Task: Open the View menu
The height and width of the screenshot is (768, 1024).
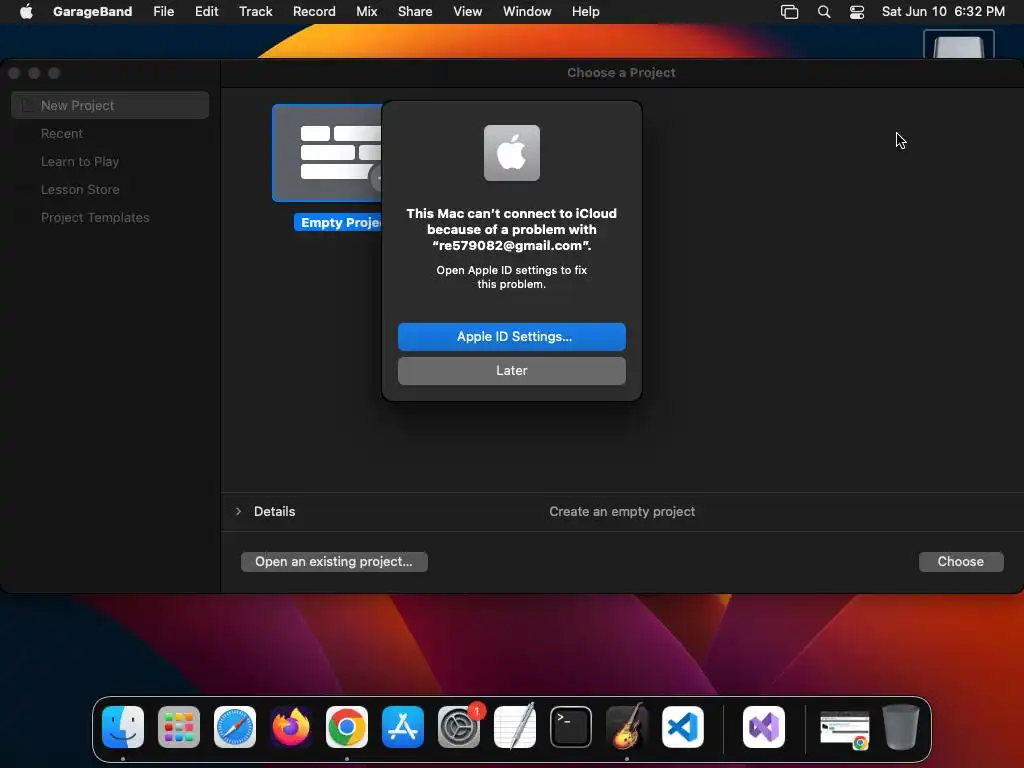Action: pos(468,12)
